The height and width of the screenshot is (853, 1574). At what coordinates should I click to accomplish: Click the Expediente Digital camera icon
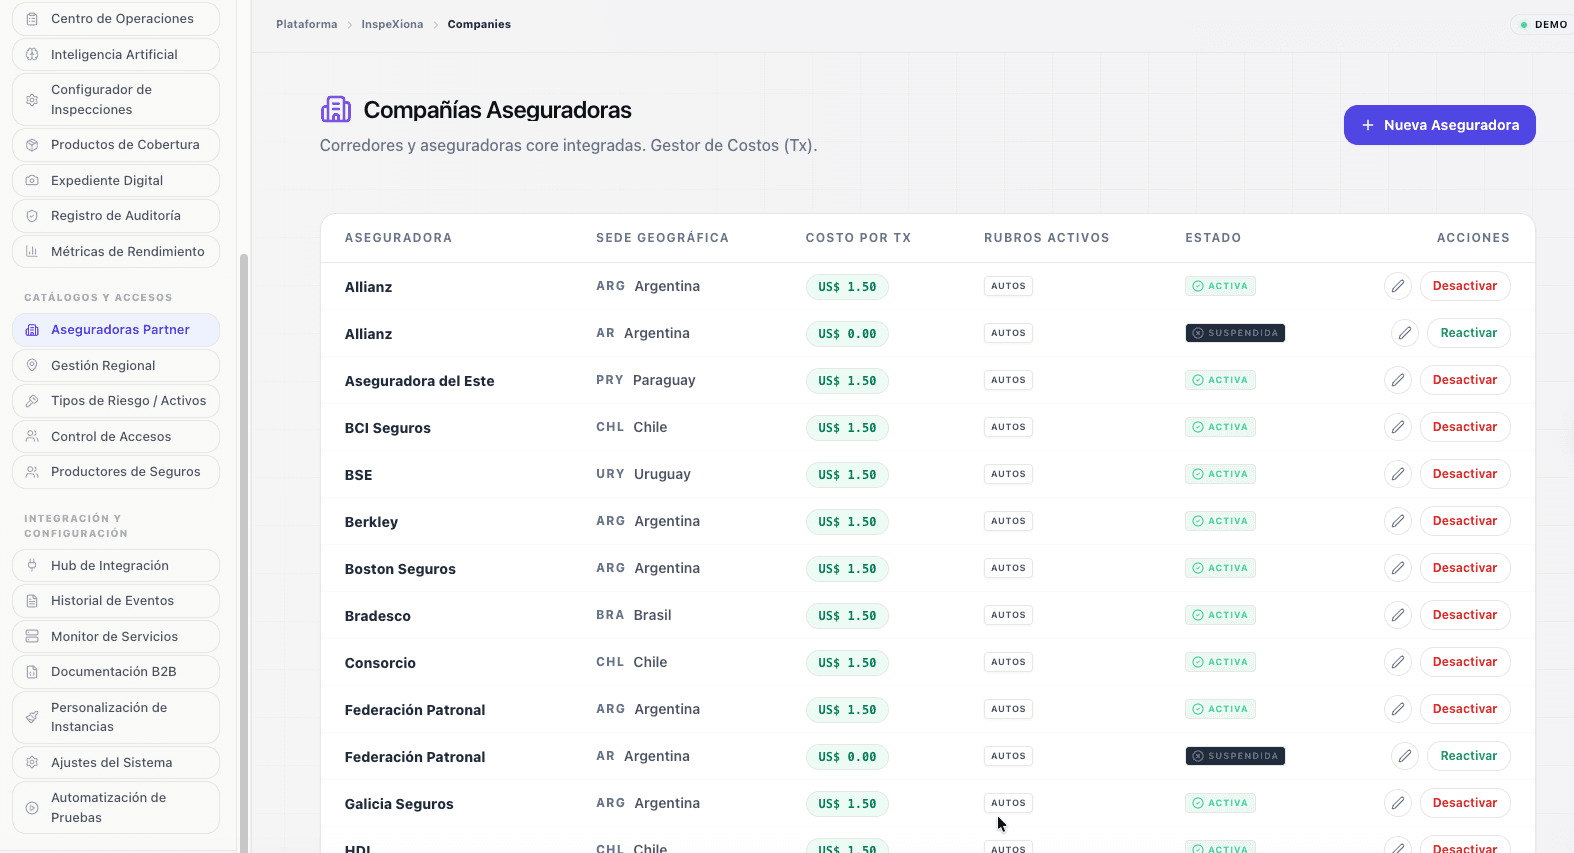(x=32, y=181)
